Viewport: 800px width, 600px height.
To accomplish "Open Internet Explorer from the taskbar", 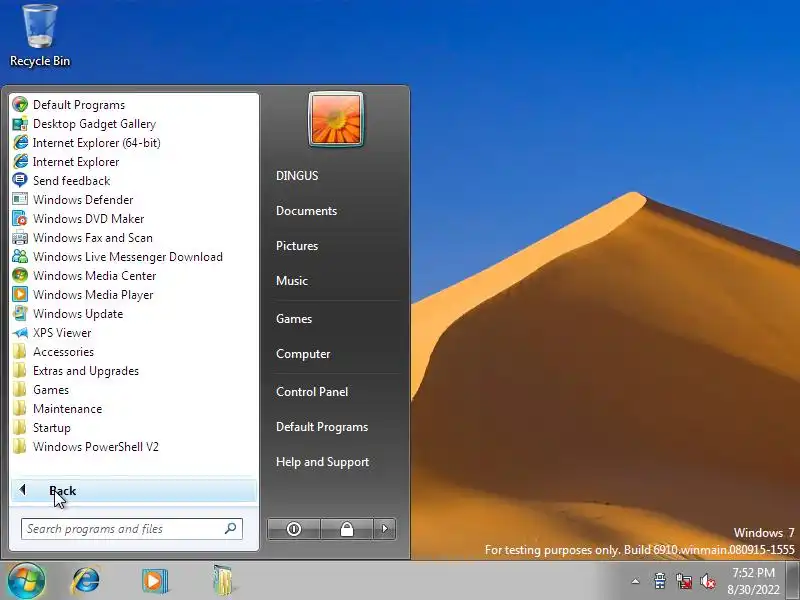I will 86,581.
